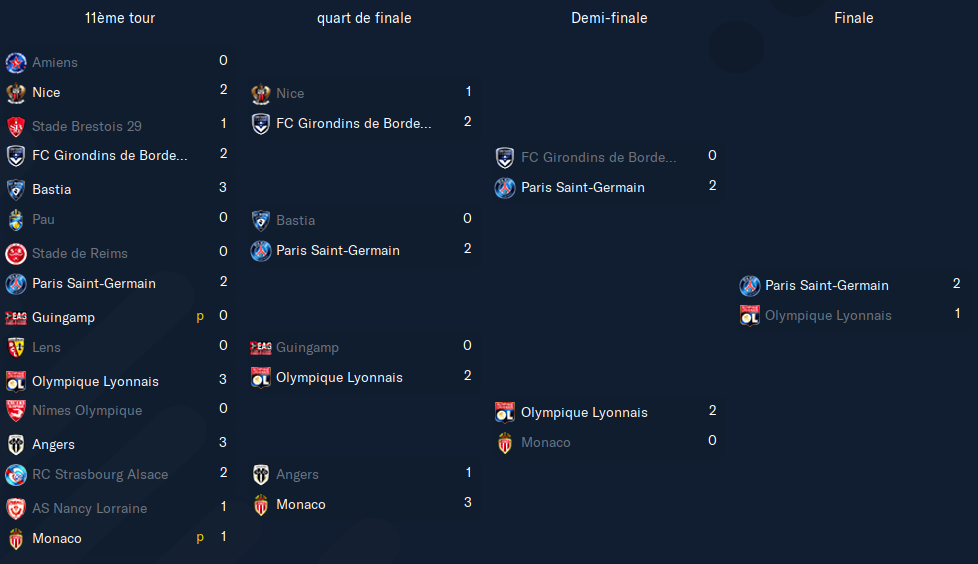Viewport: 978px width, 564px height.
Task: Click the penalty 'p' marker beside Guingamp
Action: 200,317
